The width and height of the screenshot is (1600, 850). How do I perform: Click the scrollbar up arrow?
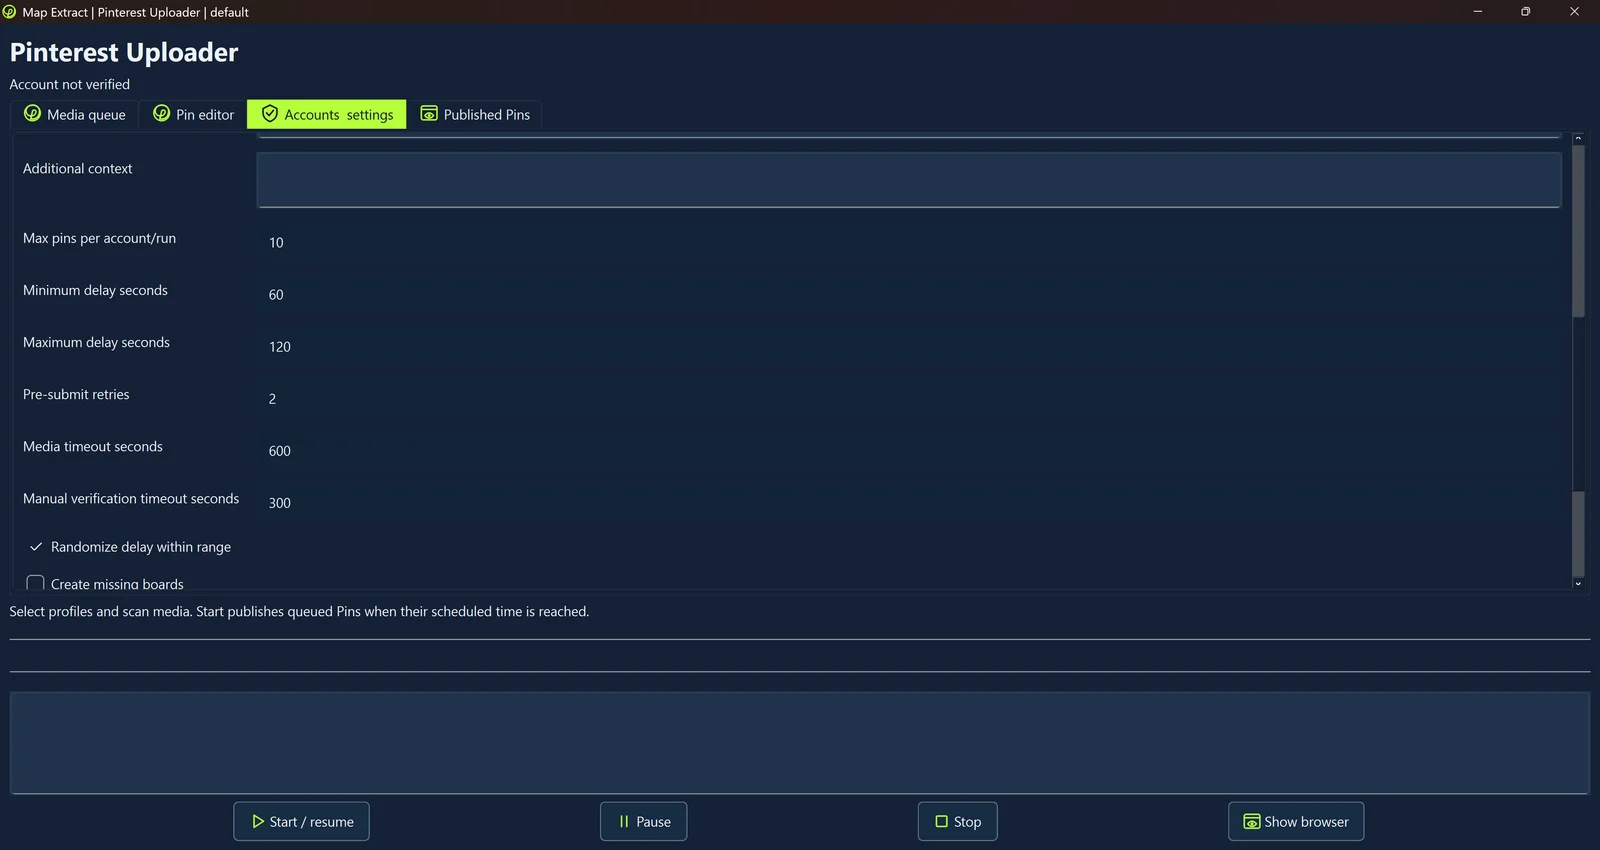click(x=1578, y=139)
